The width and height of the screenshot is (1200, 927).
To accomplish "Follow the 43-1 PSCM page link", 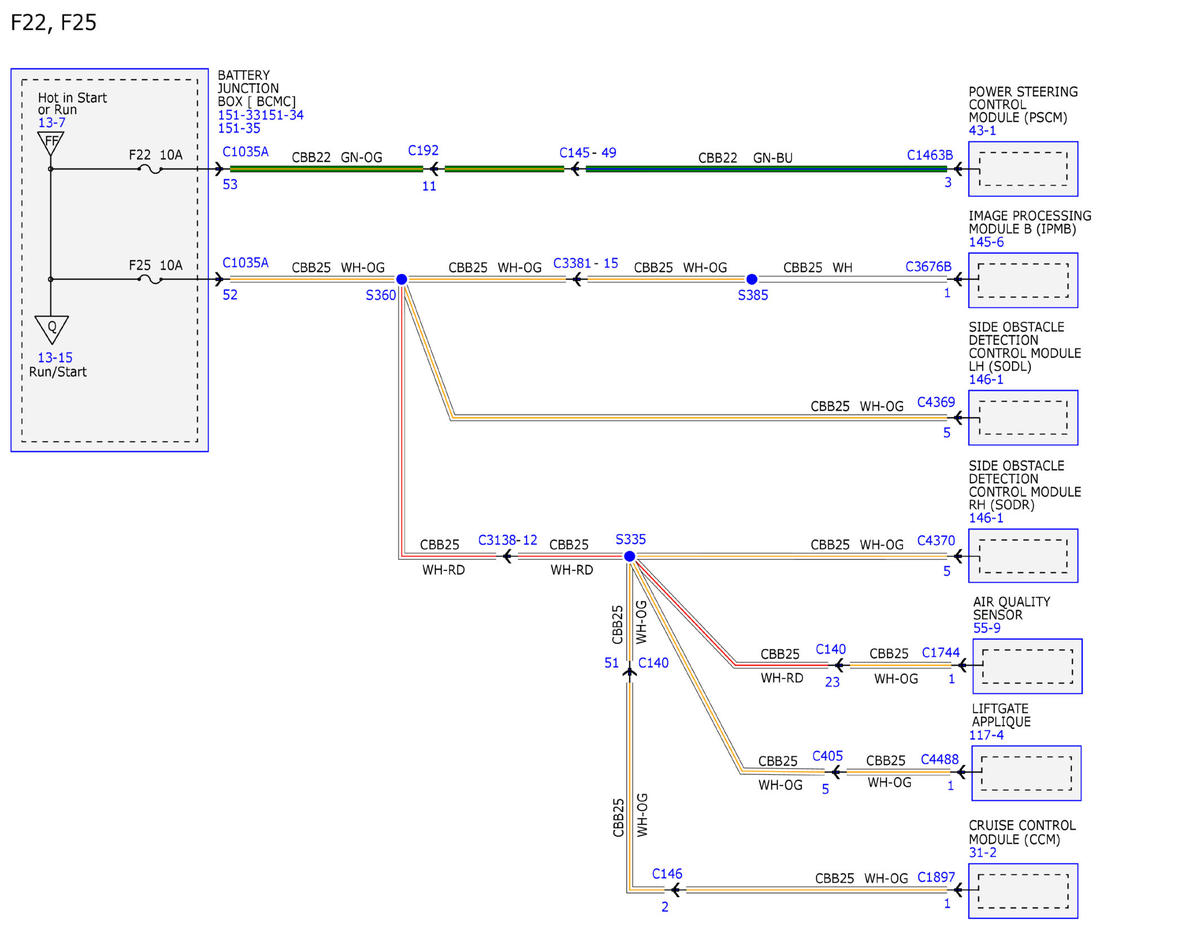I will point(982,130).
